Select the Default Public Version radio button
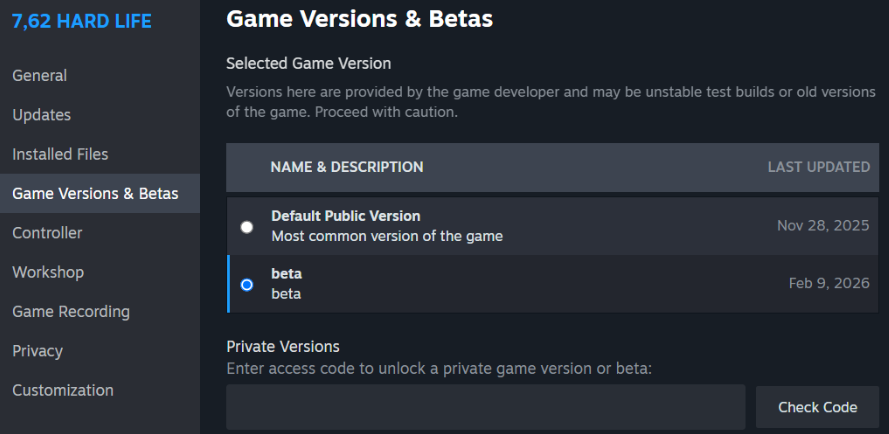The image size is (889, 434). click(247, 227)
